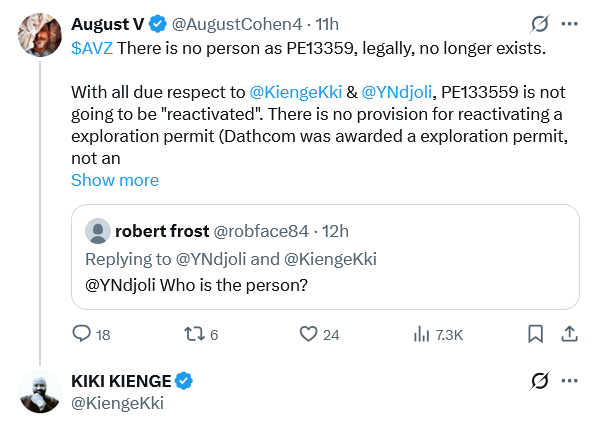Open three-dot menu beside KIKI KIENGE
The image size is (598, 422).
click(570, 380)
